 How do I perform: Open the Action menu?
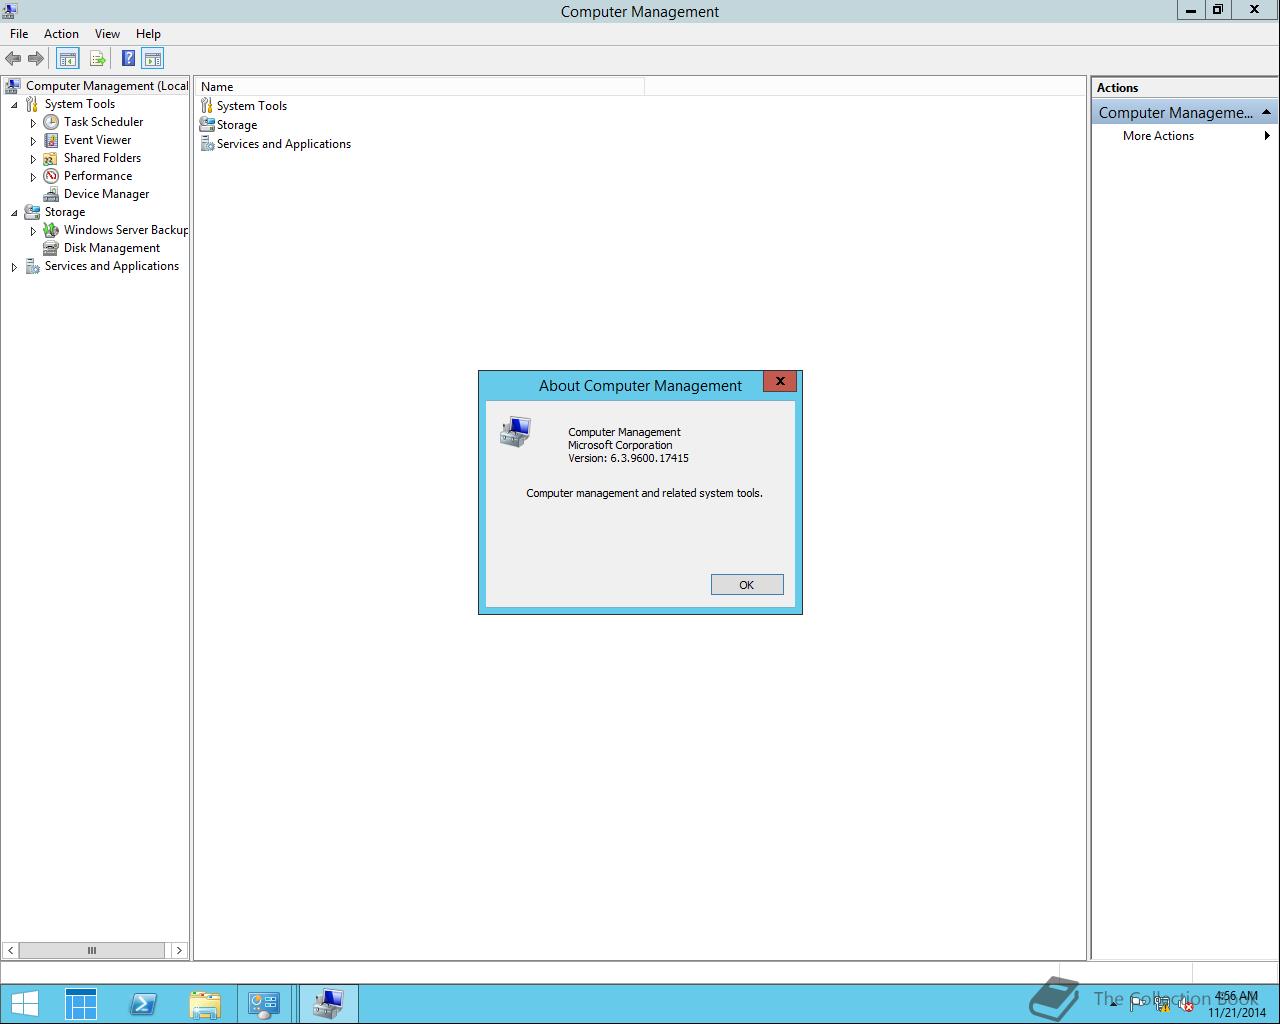point(61,34)
